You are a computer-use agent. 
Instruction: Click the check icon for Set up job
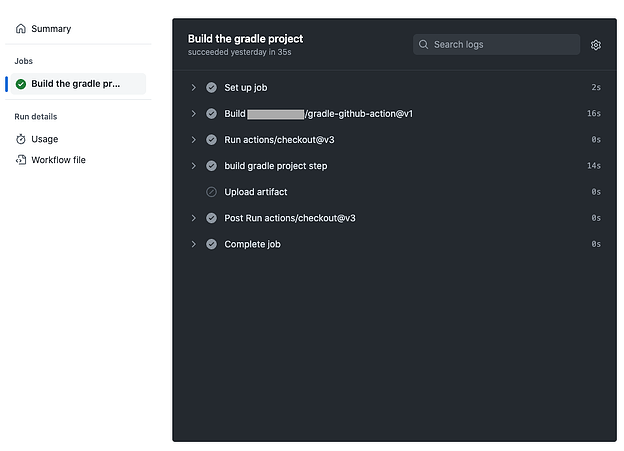pos(211,88)
